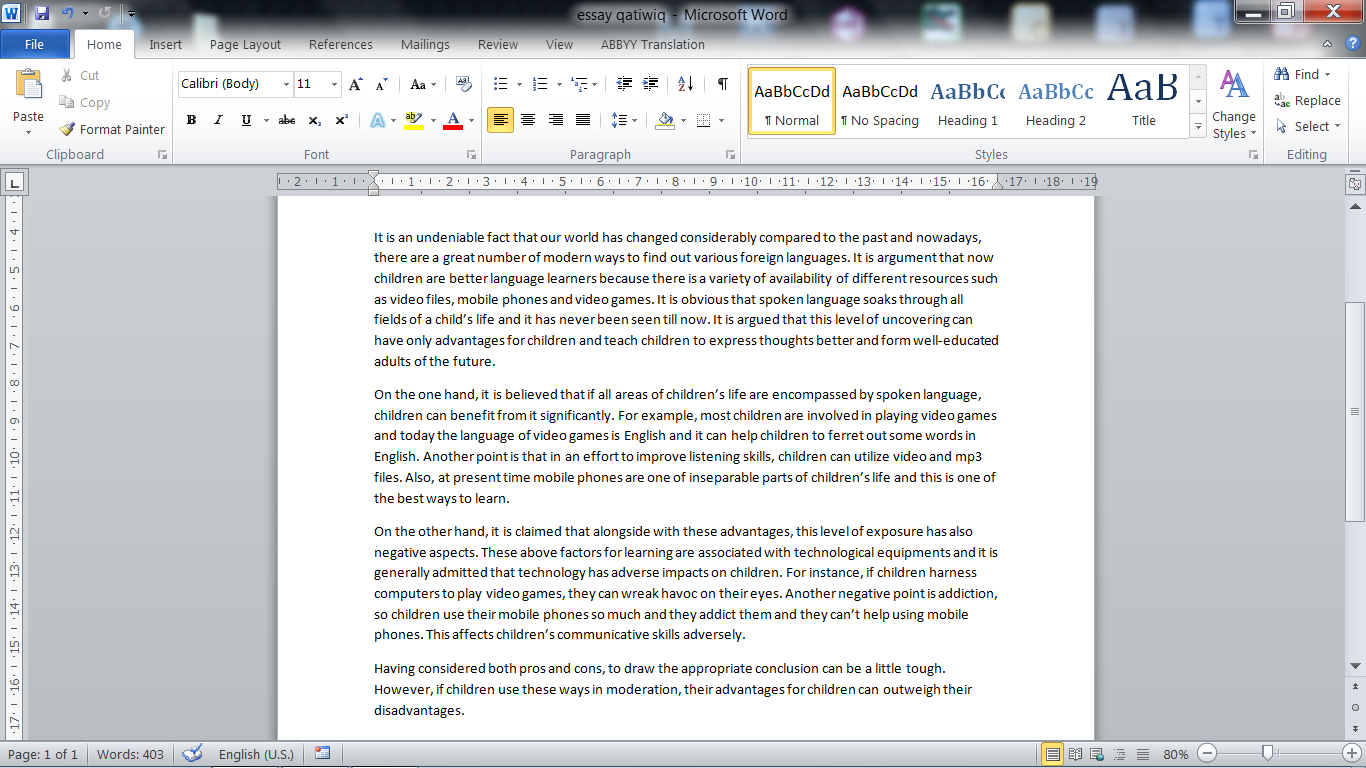
Task: Click the Undo icon in title bar
Action: click(x=67, y=14)
